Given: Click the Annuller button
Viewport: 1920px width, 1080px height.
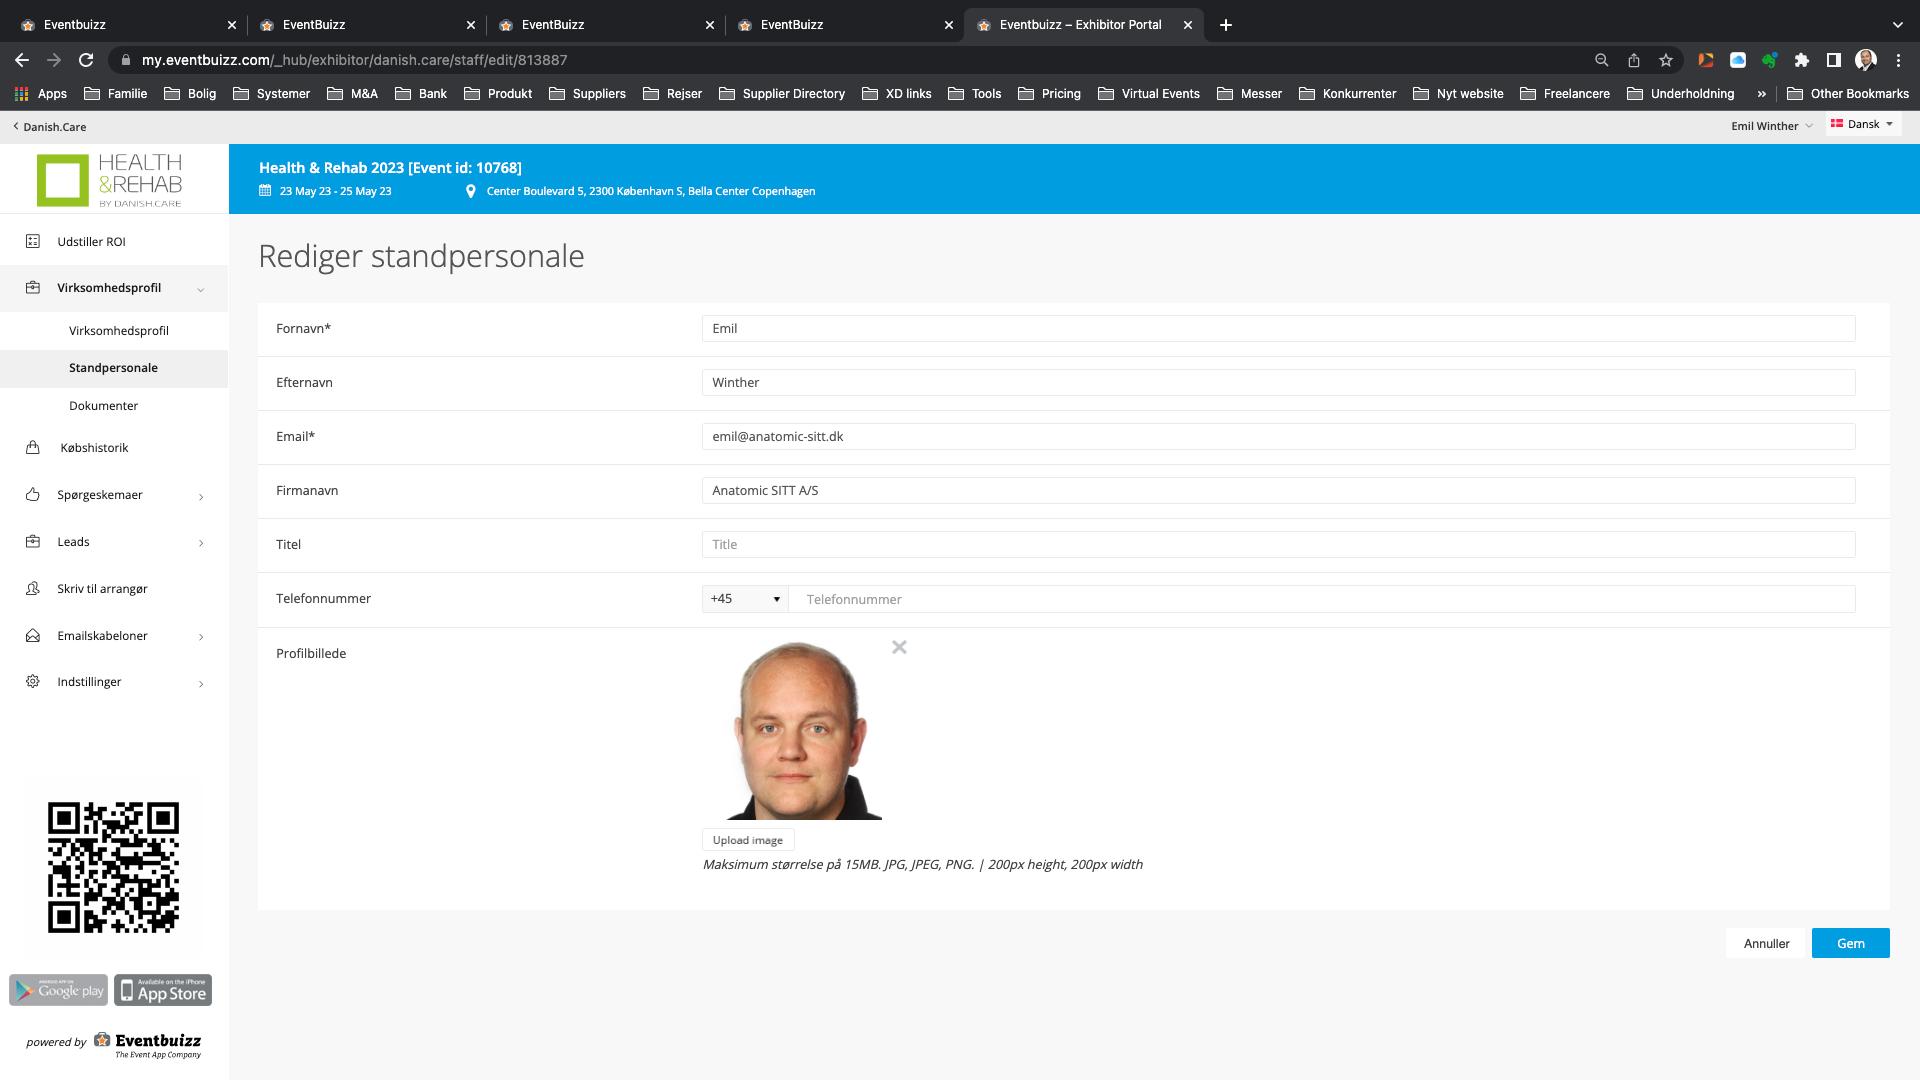Looking at the screenshot, I should coord(1766,943).
